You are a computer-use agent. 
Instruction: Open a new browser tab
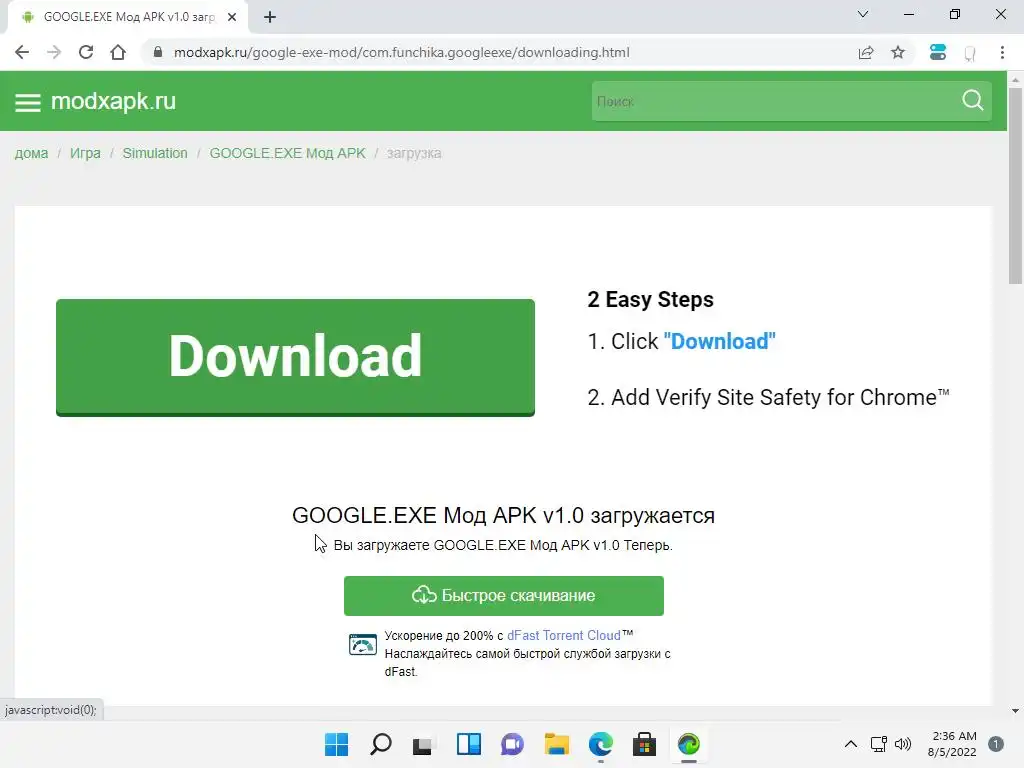tap(270, 17)
